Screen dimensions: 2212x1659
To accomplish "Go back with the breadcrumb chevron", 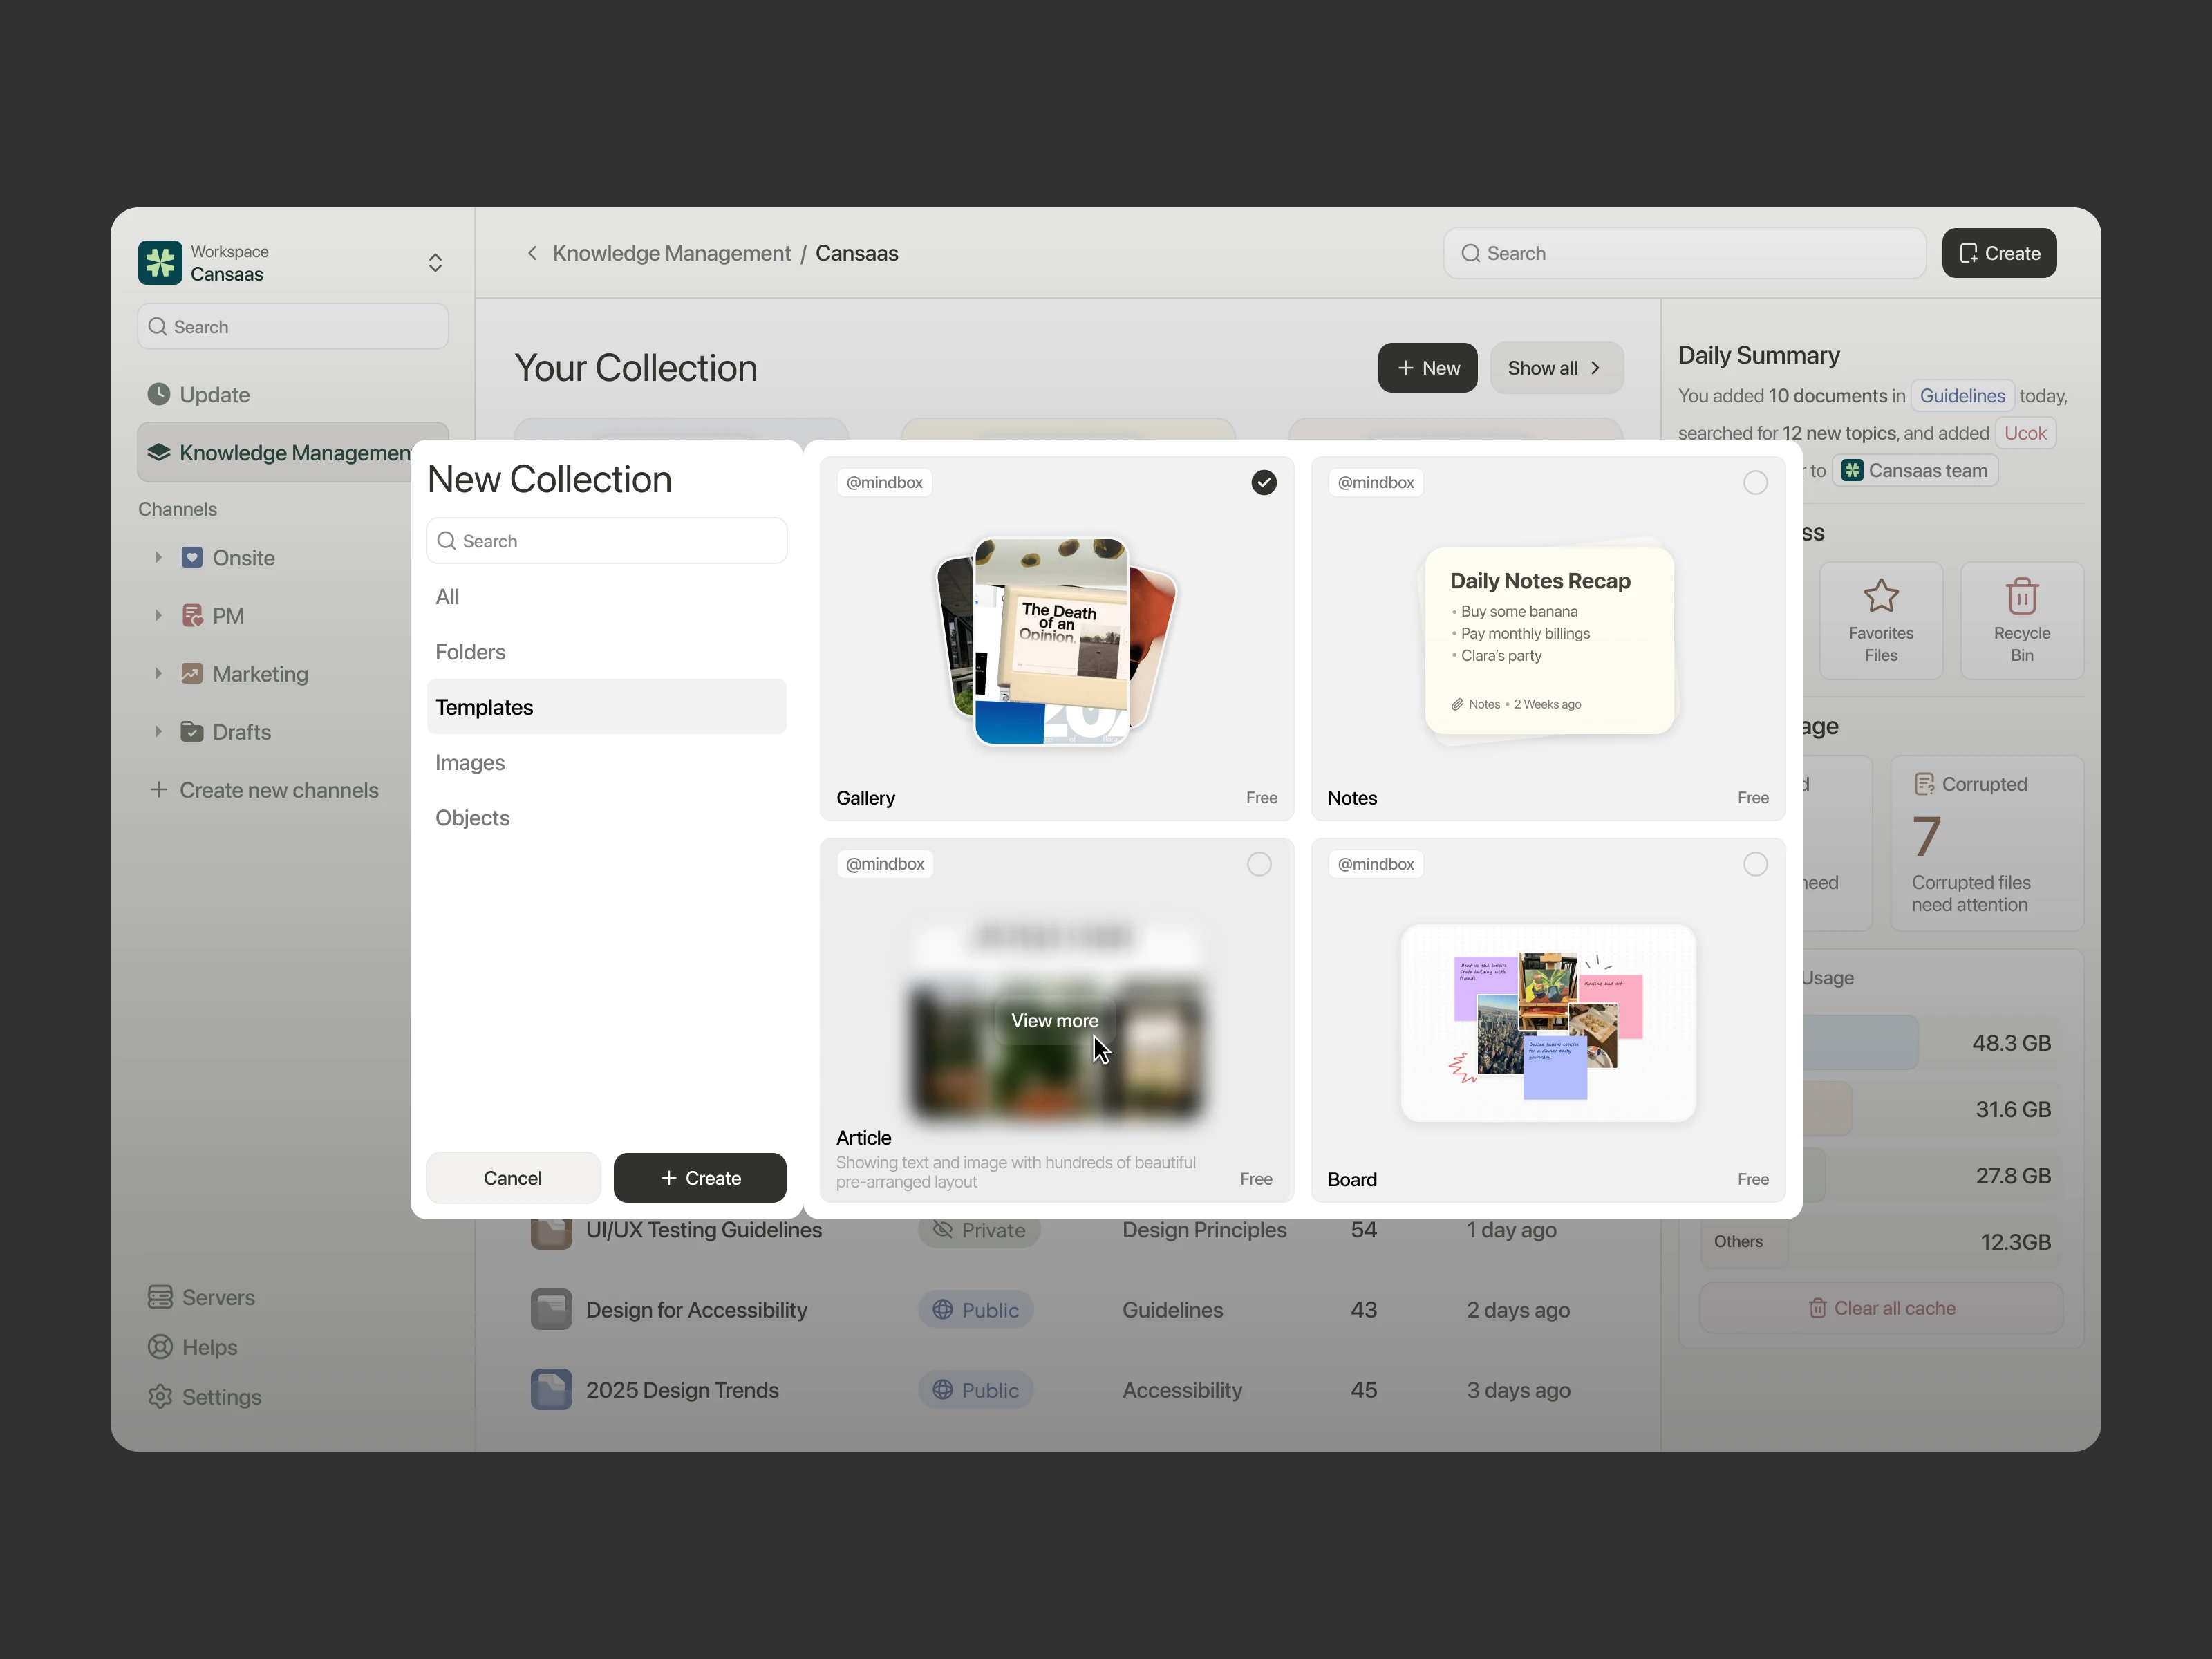I will click(532, 253).
